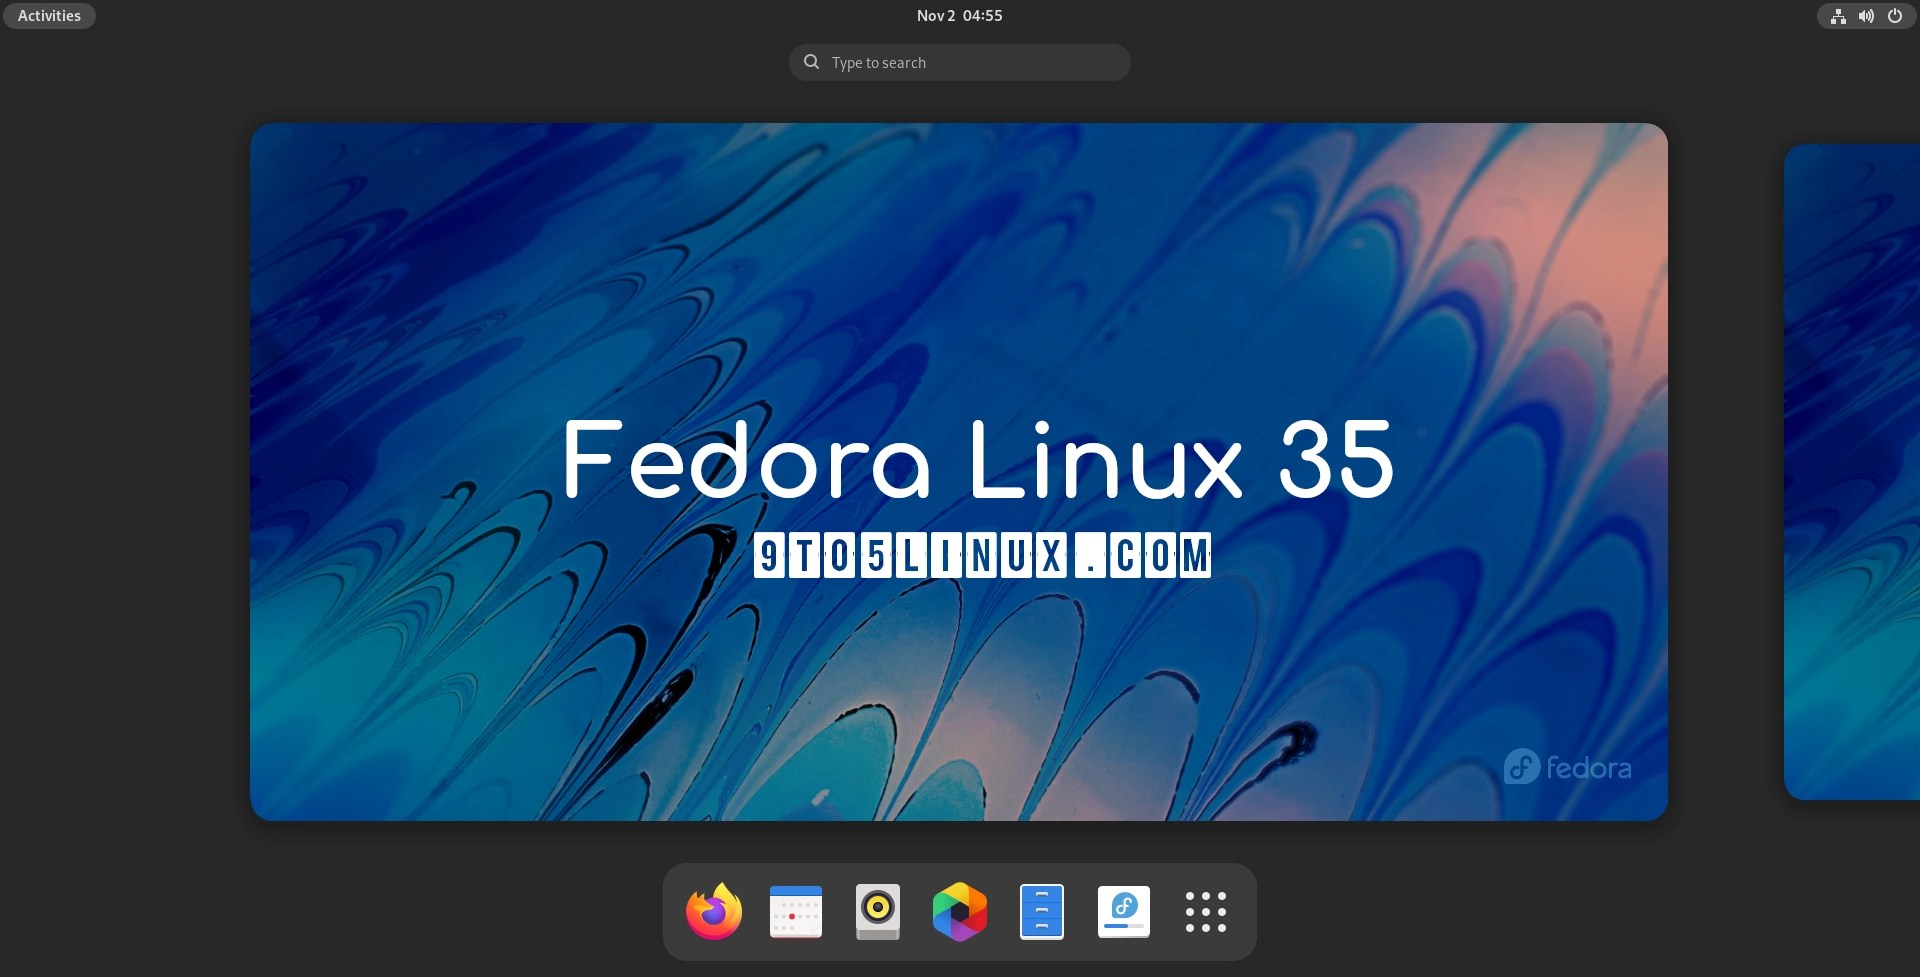Switch to the next workspace on right
1920x977 pixels.
coord(1852,472)
